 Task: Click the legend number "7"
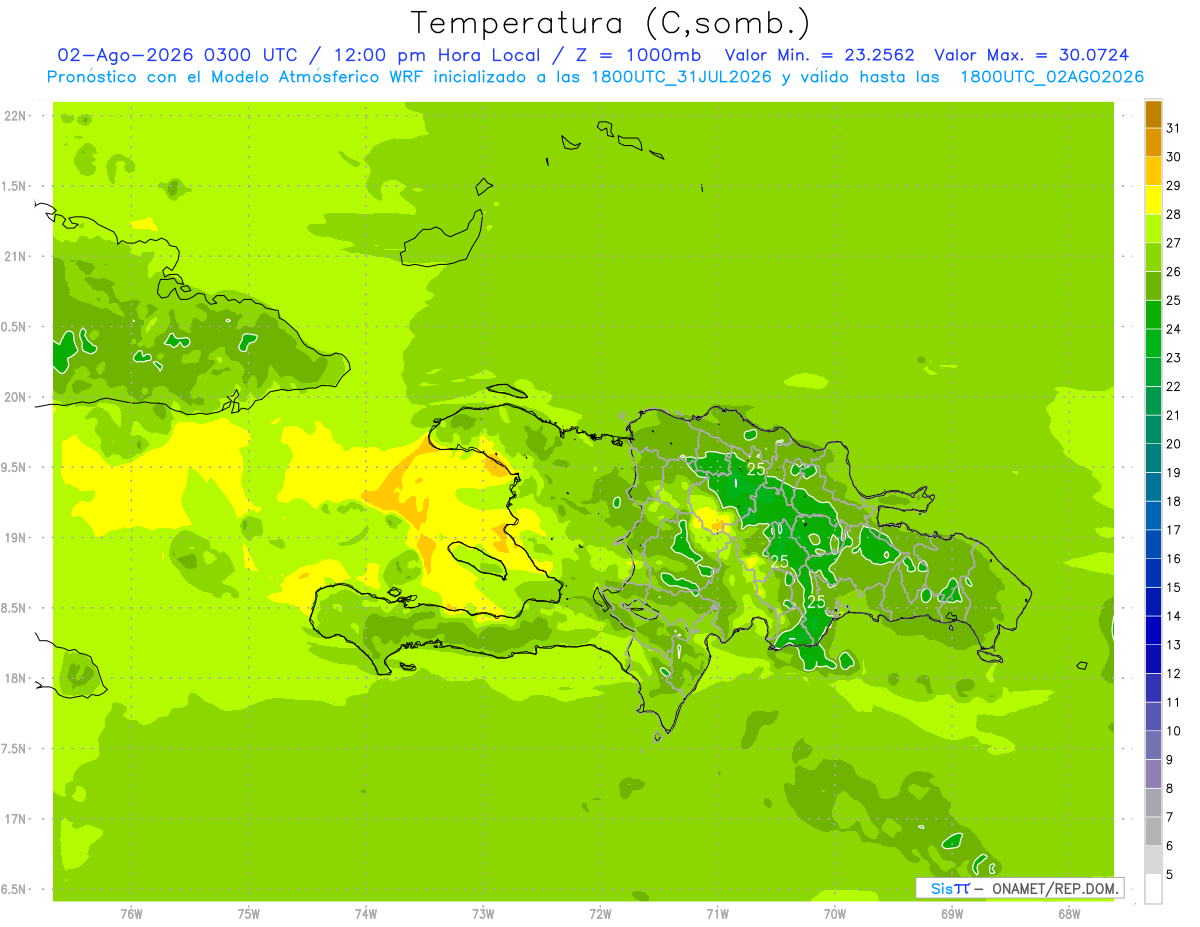(x=1171, y=817)
